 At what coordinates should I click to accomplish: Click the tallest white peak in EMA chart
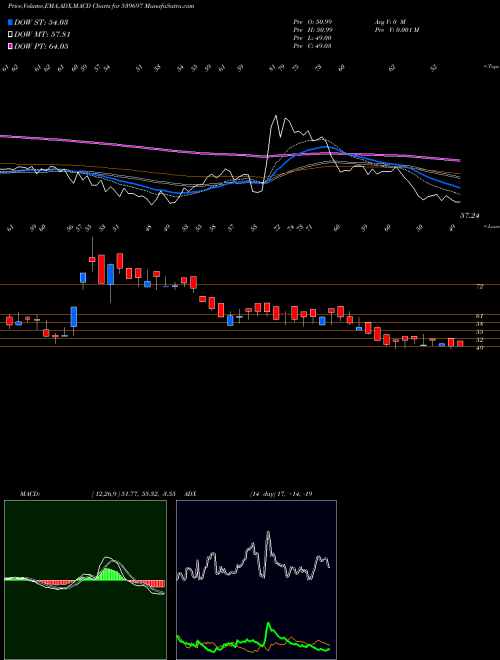coord(275,116)
